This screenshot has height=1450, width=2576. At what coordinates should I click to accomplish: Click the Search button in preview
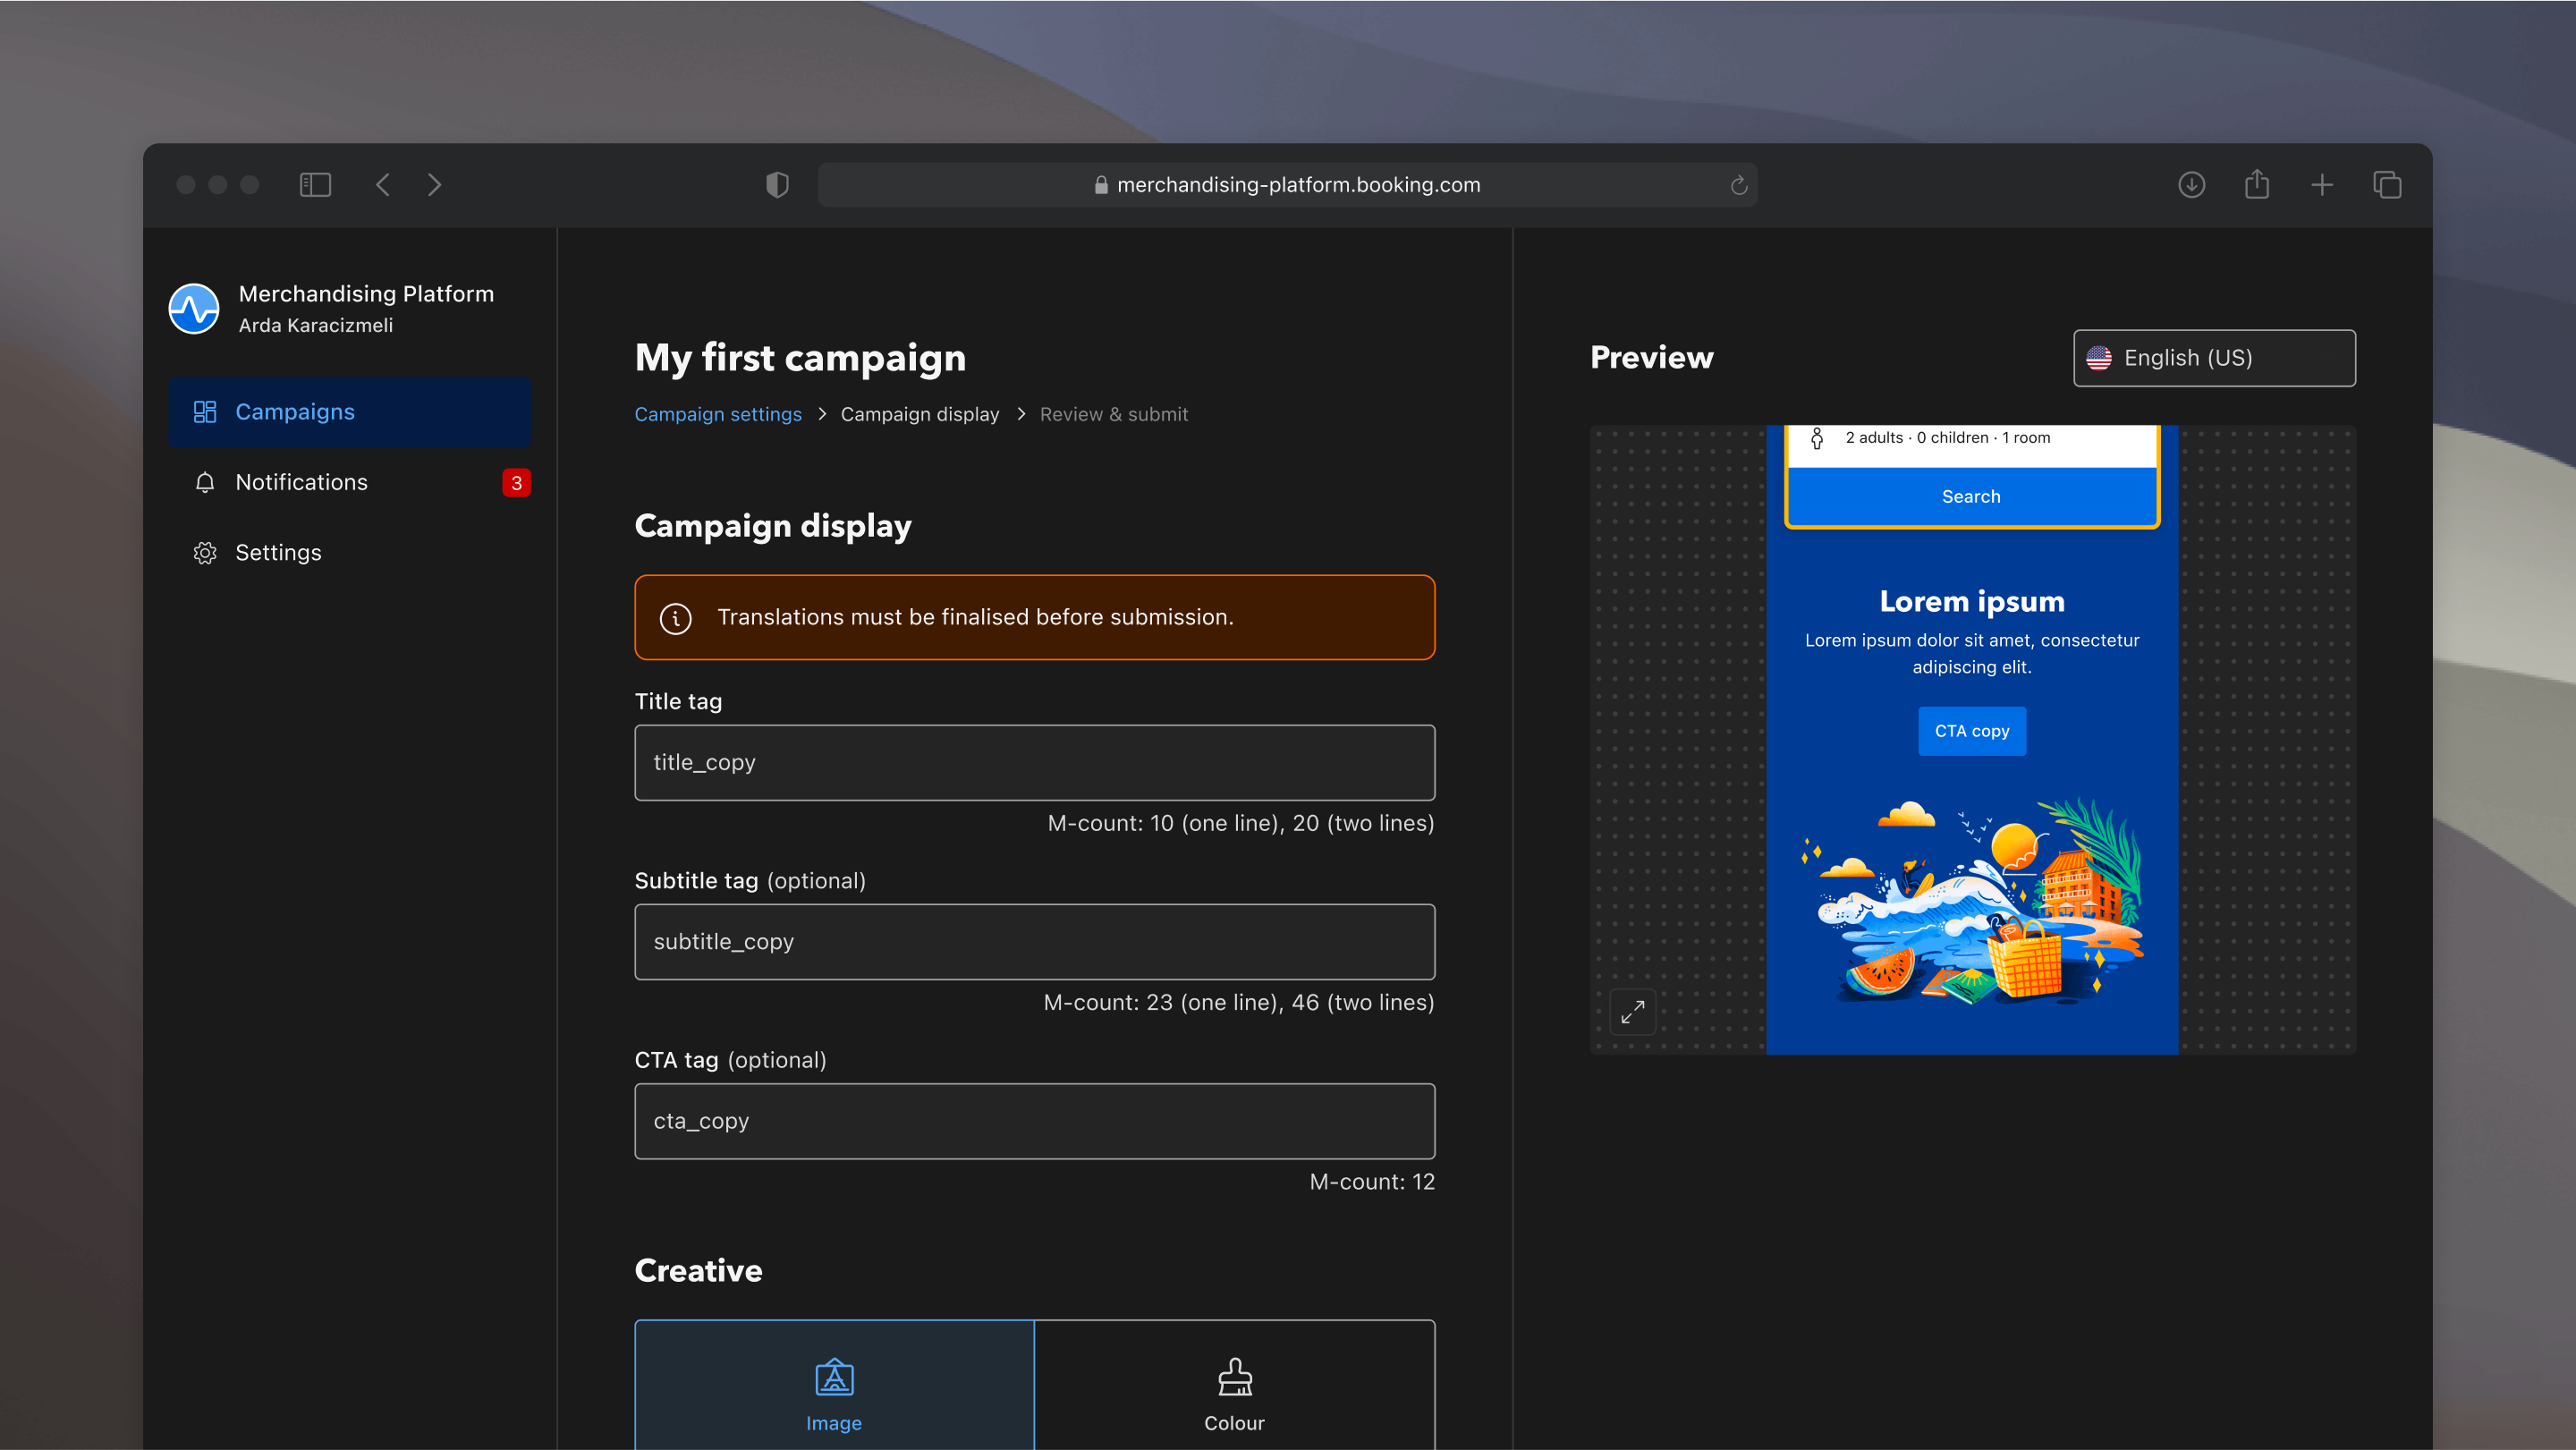(x=1971, y=497)
